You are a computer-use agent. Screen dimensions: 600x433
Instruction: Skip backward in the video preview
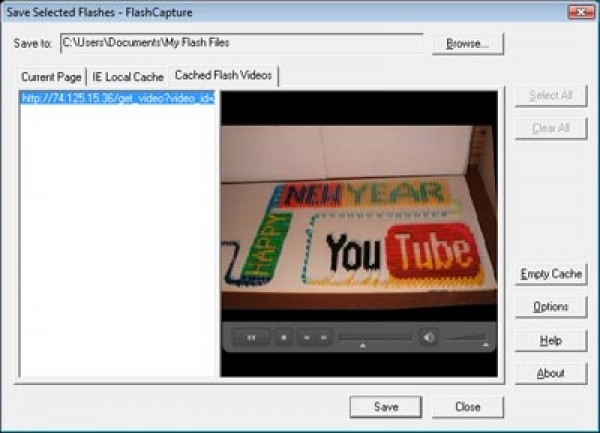[x=307, y=338]
